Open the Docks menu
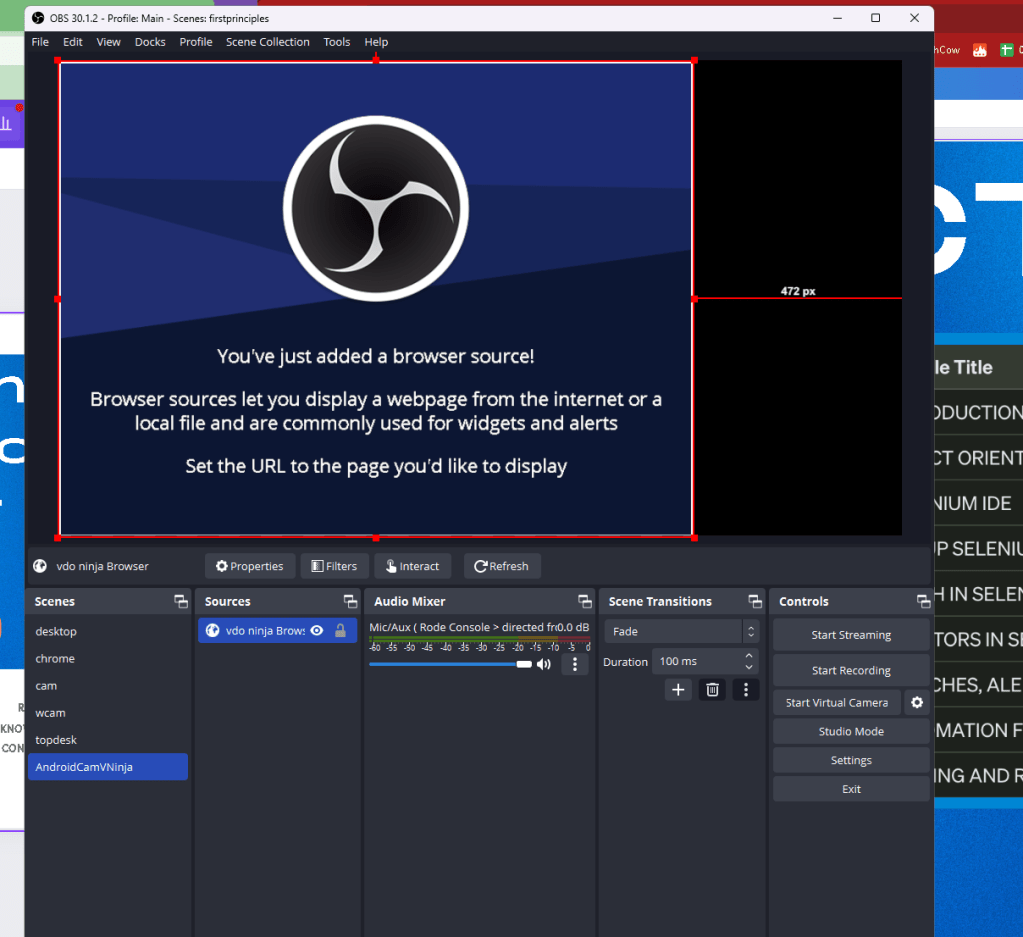This screenshot has width=1023, height=937. point(150,42)
